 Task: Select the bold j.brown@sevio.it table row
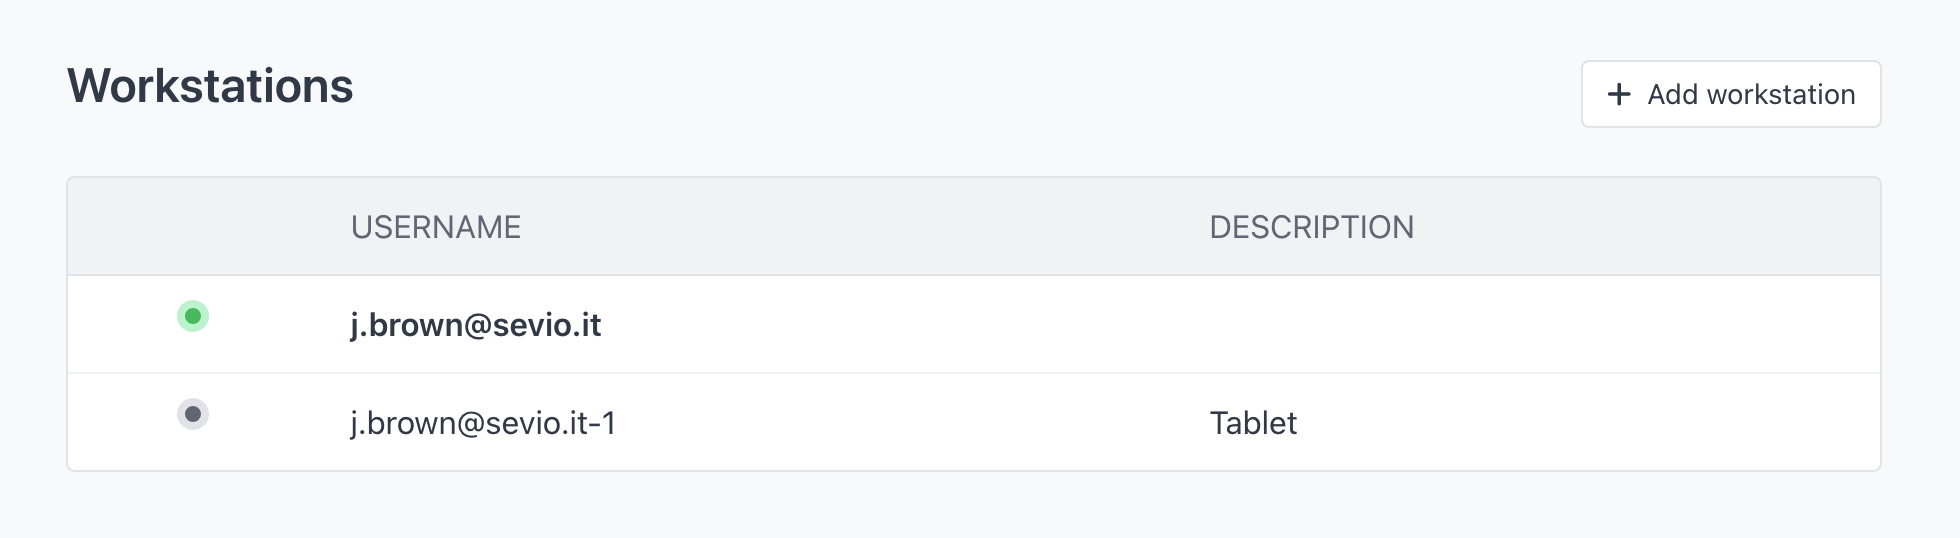pyautogui.click(x=974, y=325)
